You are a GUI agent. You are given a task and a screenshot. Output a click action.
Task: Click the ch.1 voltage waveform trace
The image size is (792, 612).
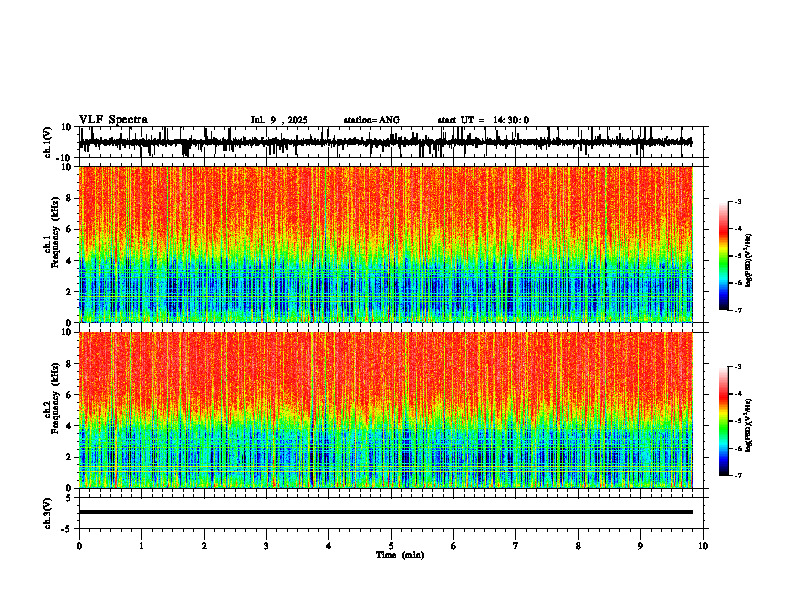tap(385, 143)
